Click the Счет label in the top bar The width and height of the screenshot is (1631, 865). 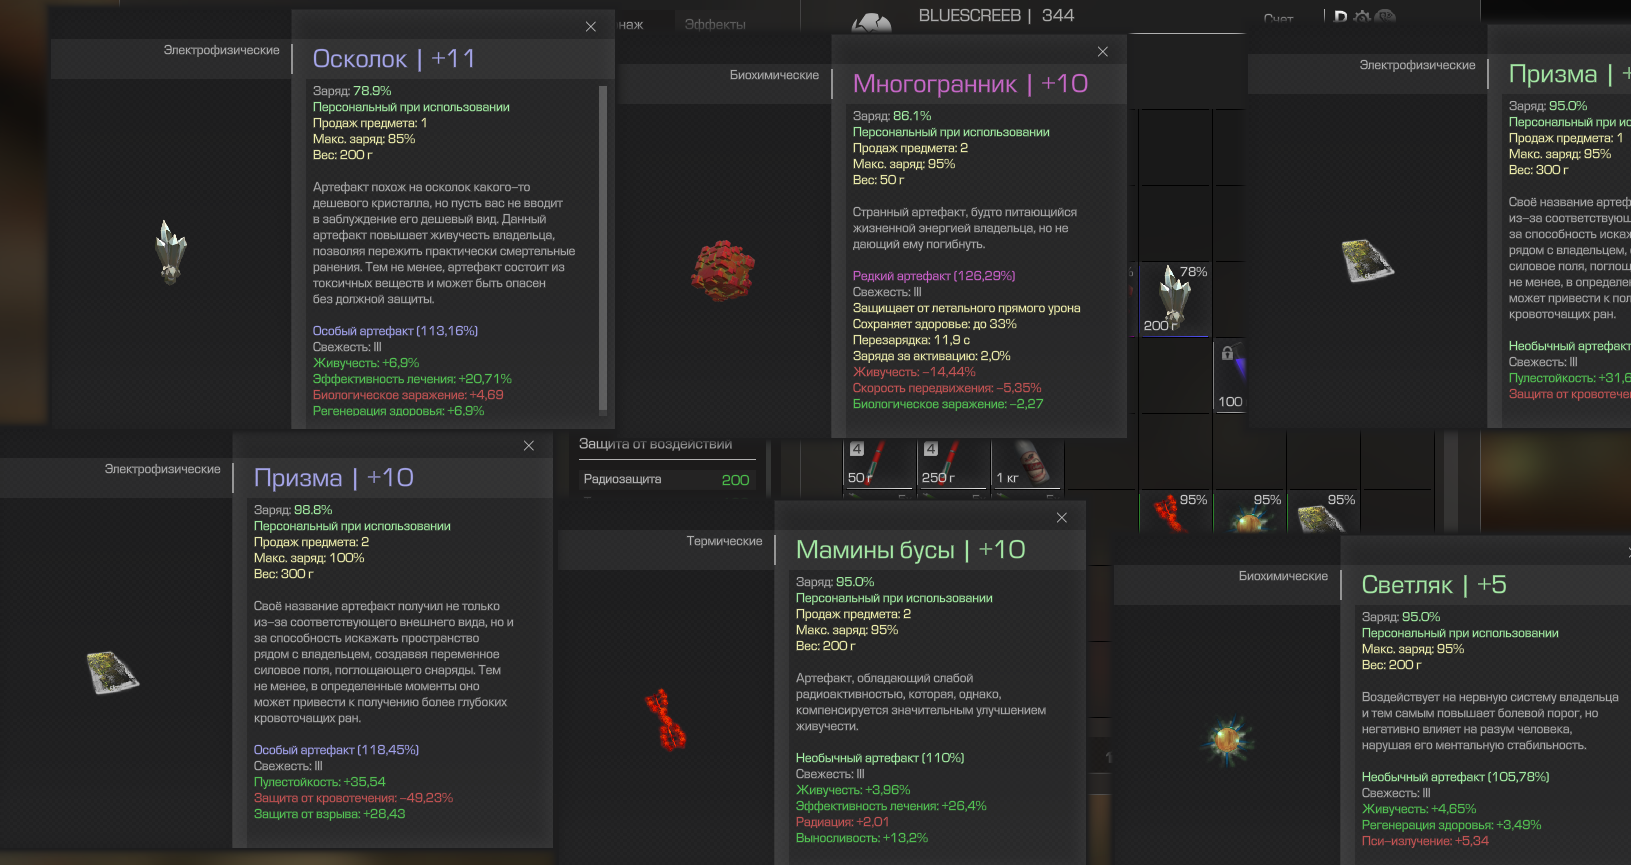1278,19
